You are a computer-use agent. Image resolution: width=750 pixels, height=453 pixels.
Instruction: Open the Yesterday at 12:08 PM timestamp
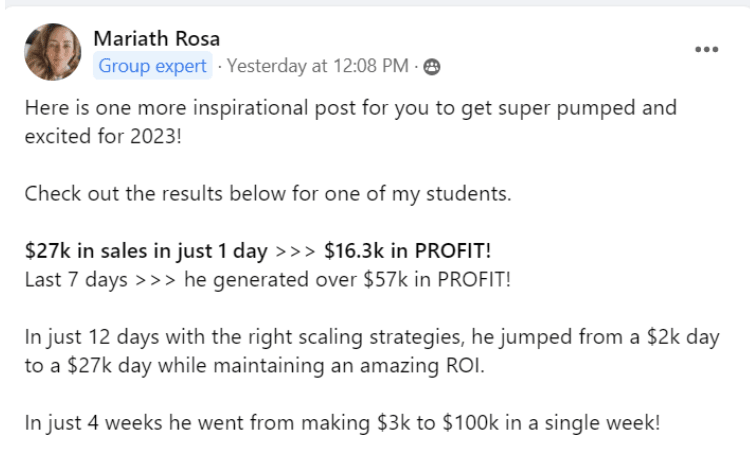click(x=318, y=67)
